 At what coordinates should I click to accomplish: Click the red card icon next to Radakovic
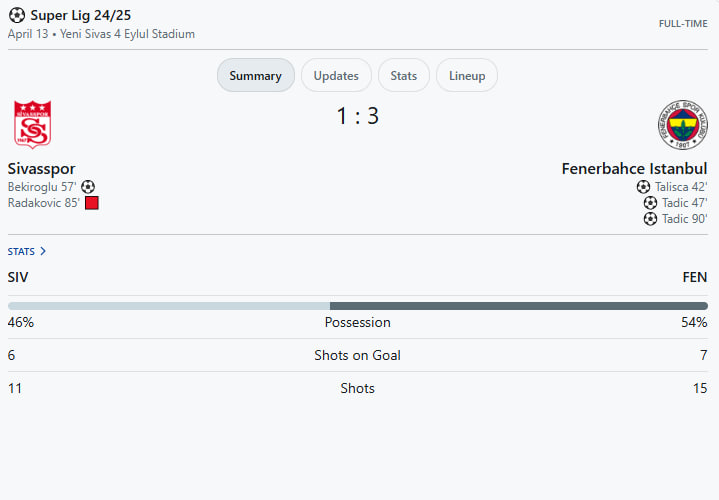(92, 203)
